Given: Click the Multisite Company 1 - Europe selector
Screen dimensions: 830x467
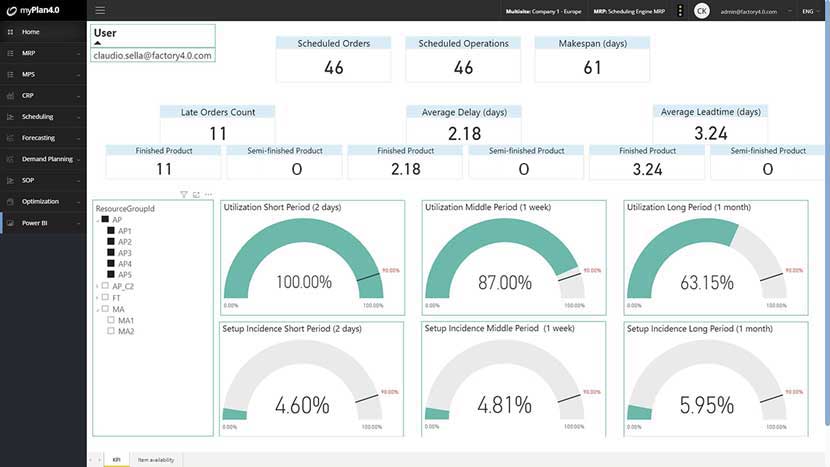Looking at the screenshot, I should [543, 11].
